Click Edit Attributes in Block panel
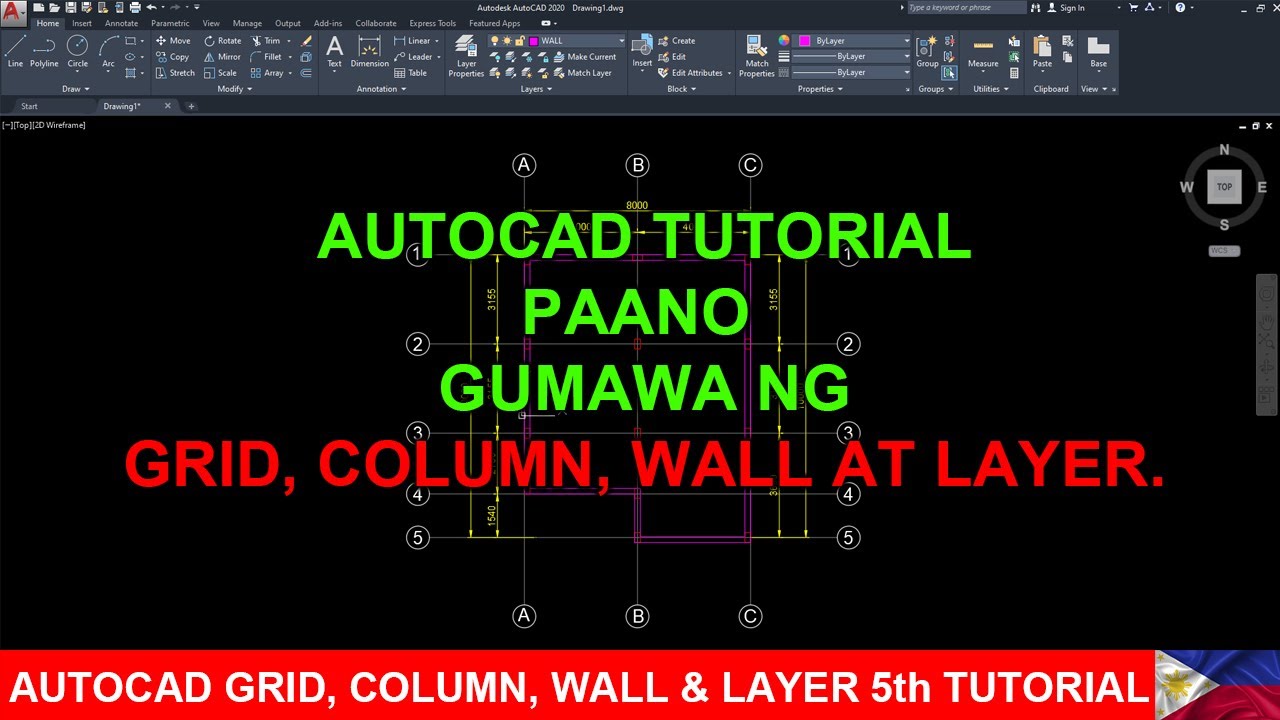This screenshot has height=720, width=1280. coord(690,73)
